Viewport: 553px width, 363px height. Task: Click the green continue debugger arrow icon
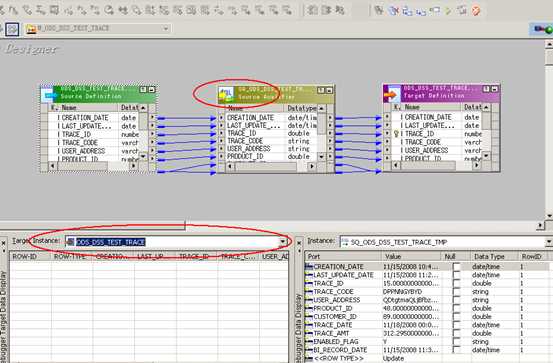point(448,11)
